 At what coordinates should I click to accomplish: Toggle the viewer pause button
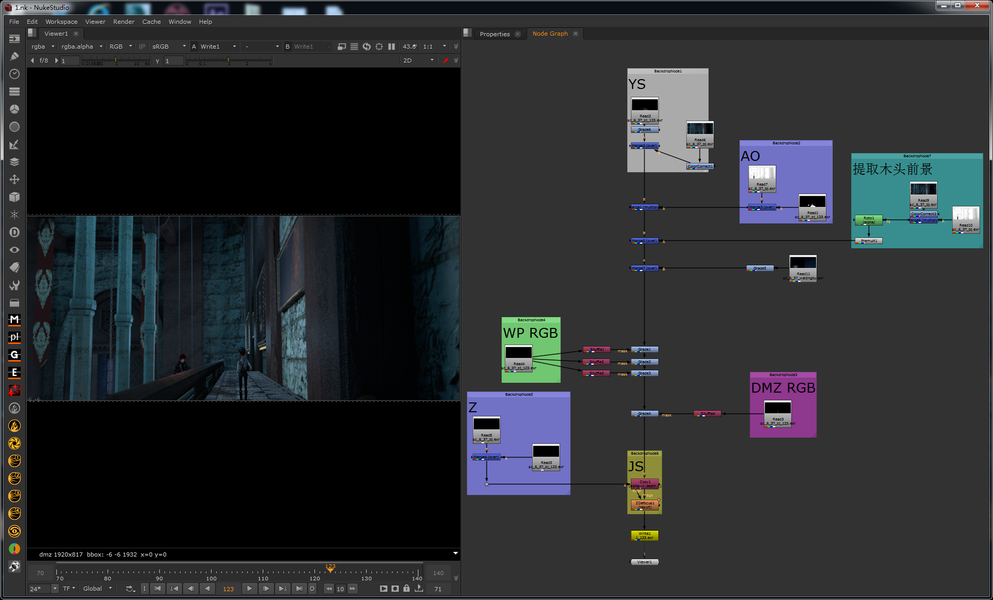point(391,46)
